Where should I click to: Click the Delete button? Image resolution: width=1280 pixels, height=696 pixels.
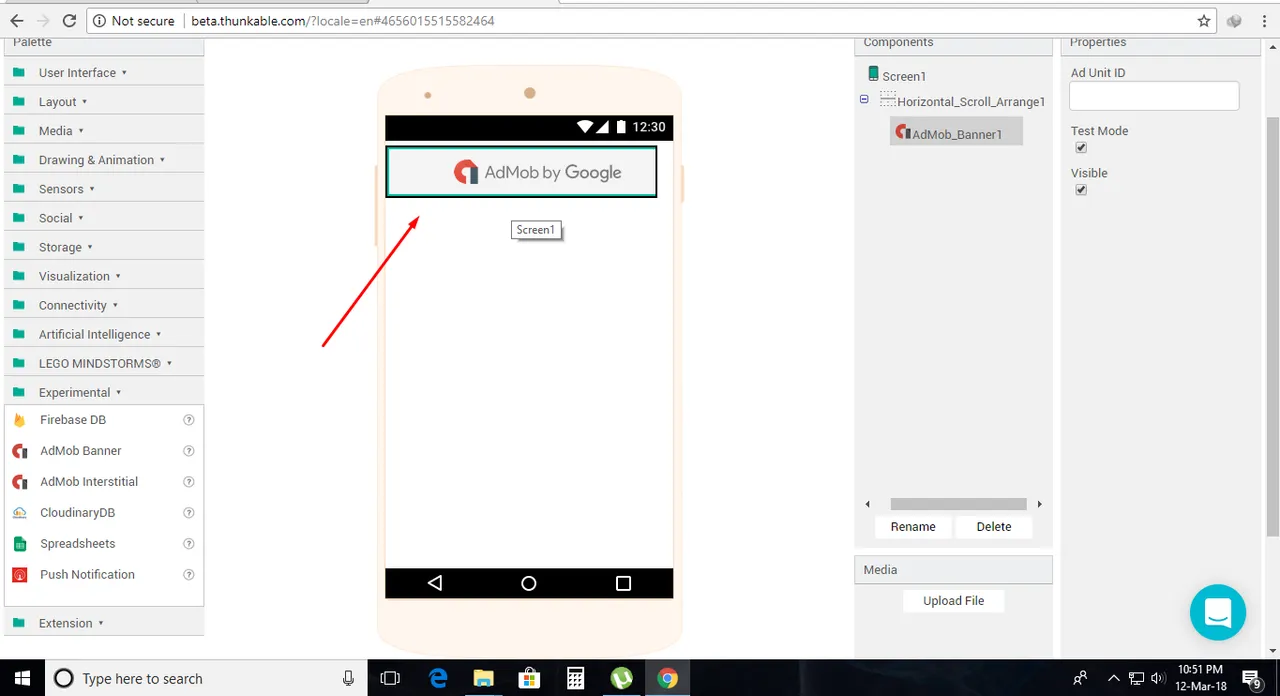pyautogui.click(x=994, y=526)
